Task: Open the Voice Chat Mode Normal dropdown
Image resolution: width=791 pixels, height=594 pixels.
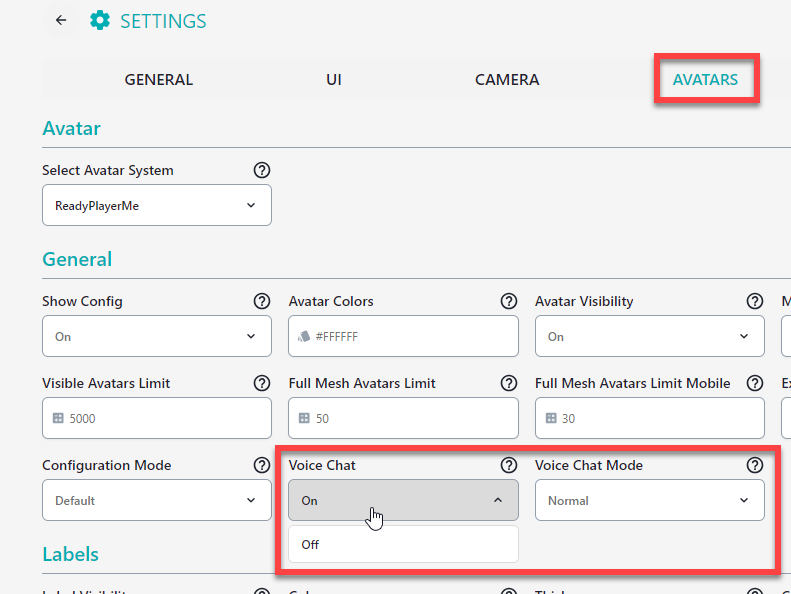Action: (650, 500)
